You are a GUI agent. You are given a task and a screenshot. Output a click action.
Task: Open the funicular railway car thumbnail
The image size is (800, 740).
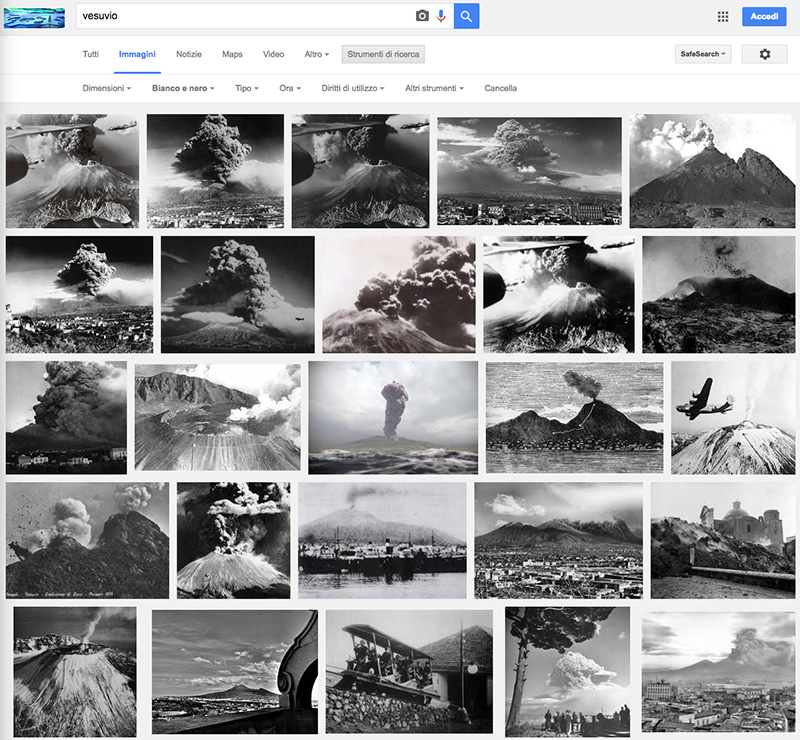pos(409,671)
